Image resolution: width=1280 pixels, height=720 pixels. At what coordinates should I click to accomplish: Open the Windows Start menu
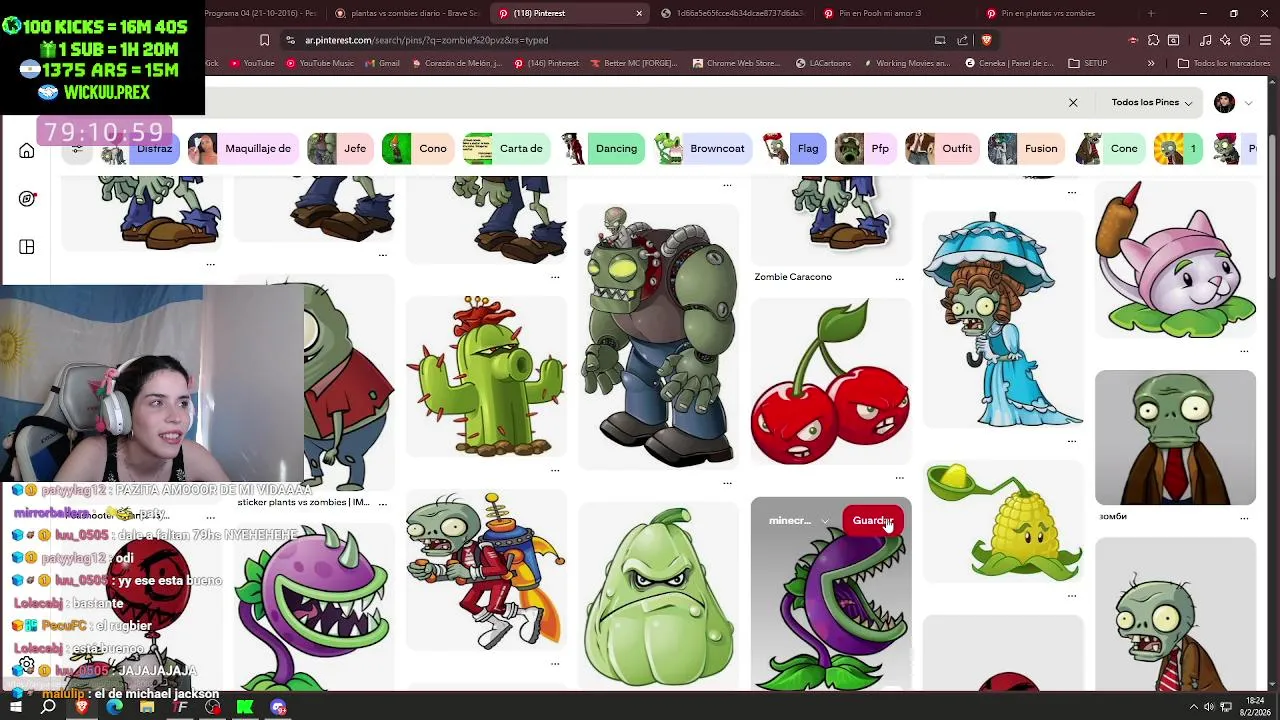[x=16, y=707]
